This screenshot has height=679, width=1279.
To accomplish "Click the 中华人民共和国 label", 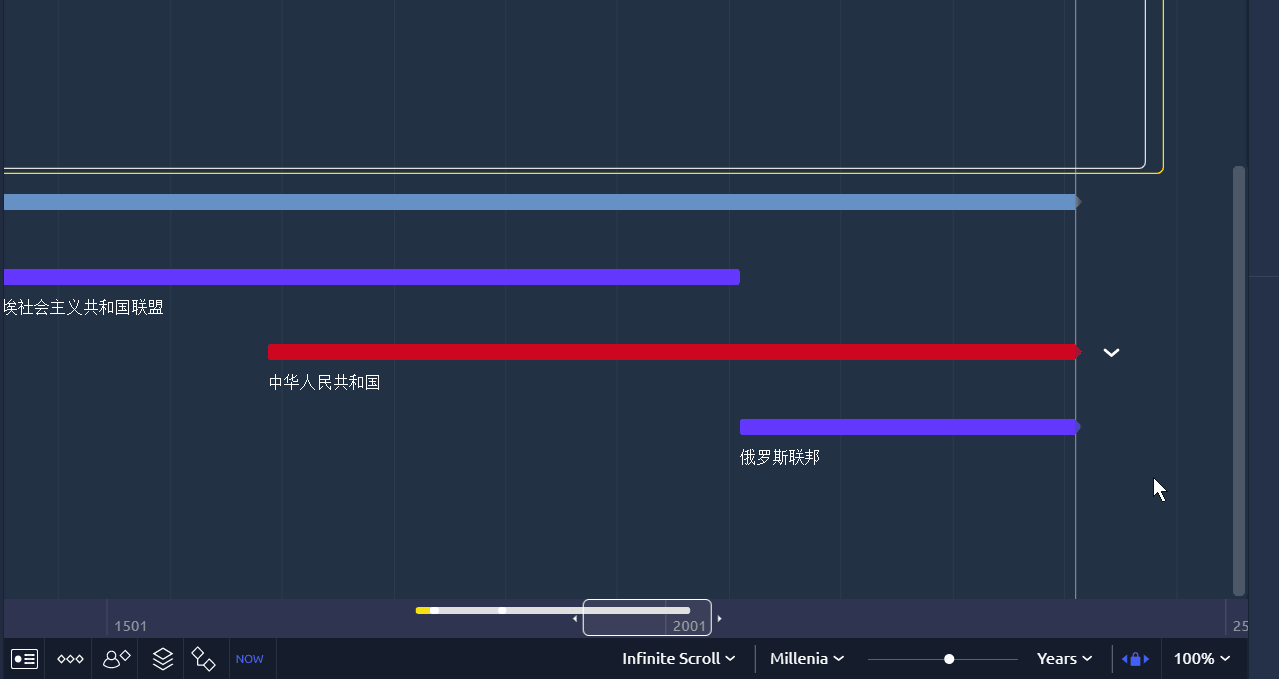I will coord(324,382).
